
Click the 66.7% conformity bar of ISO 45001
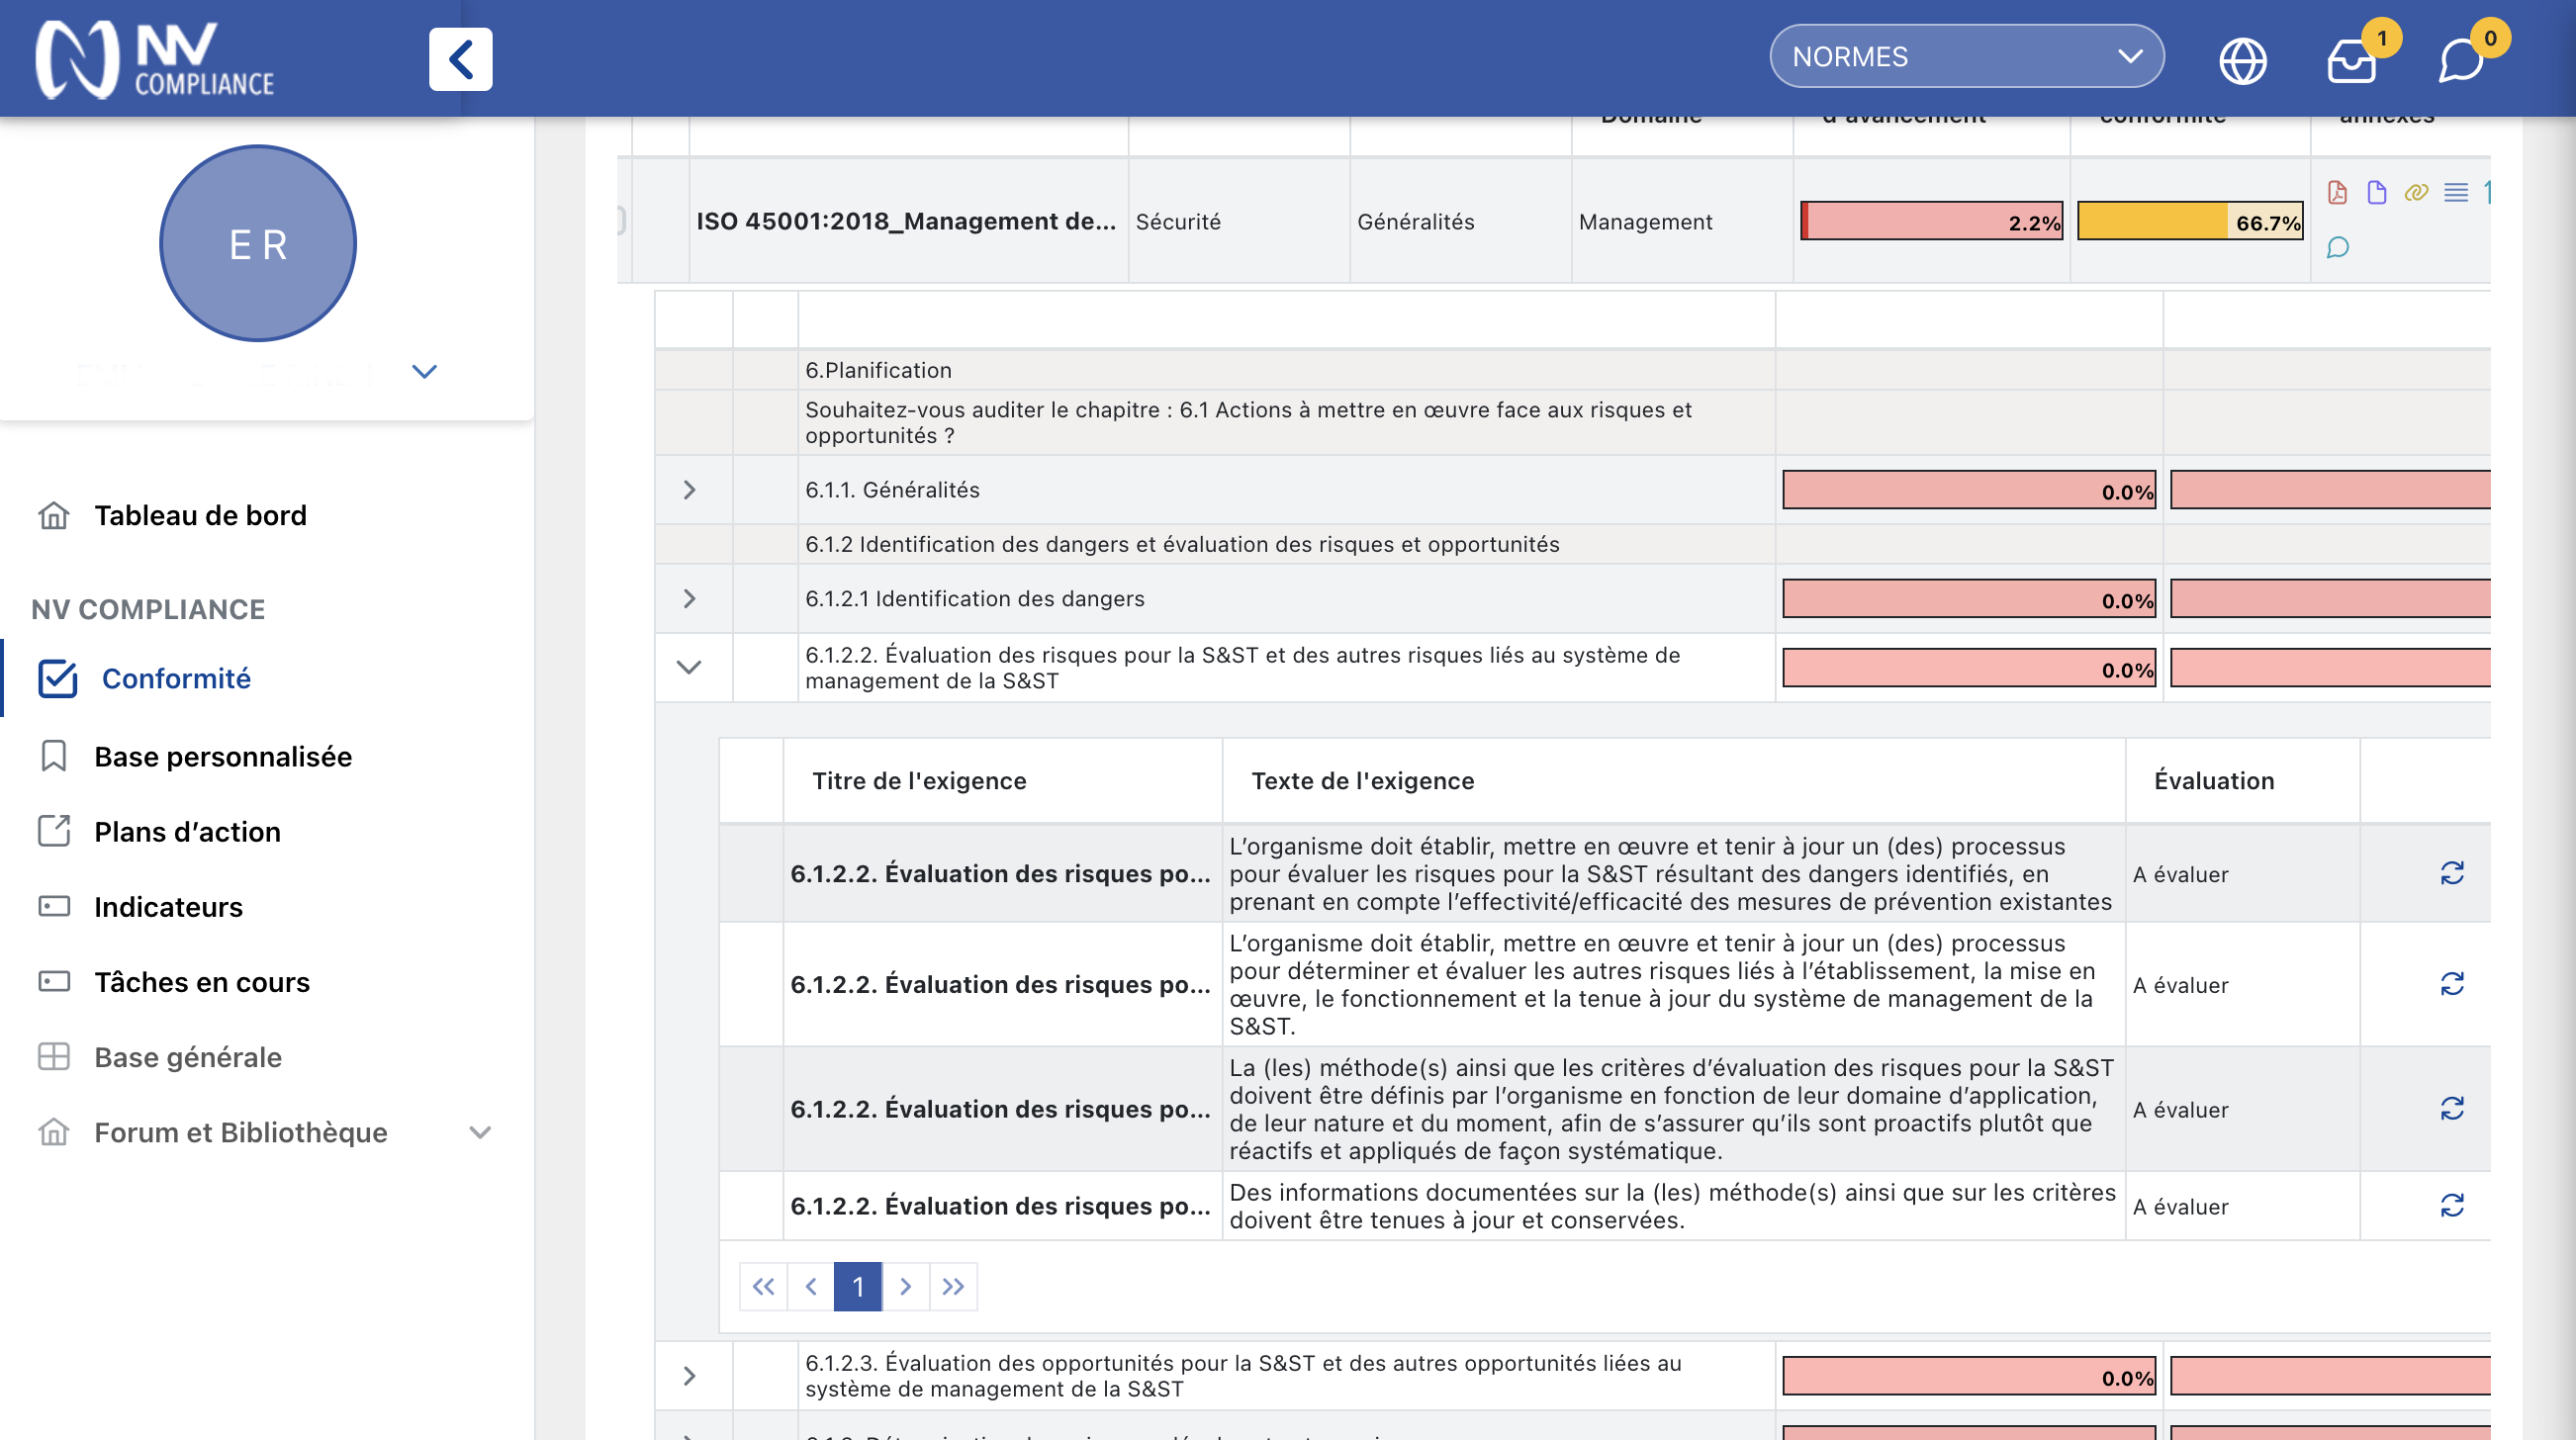pos(2190,221)
